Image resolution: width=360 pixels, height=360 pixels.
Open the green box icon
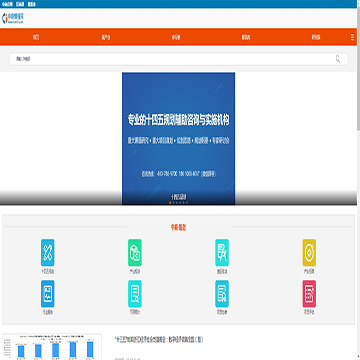[x=135, y=253]
